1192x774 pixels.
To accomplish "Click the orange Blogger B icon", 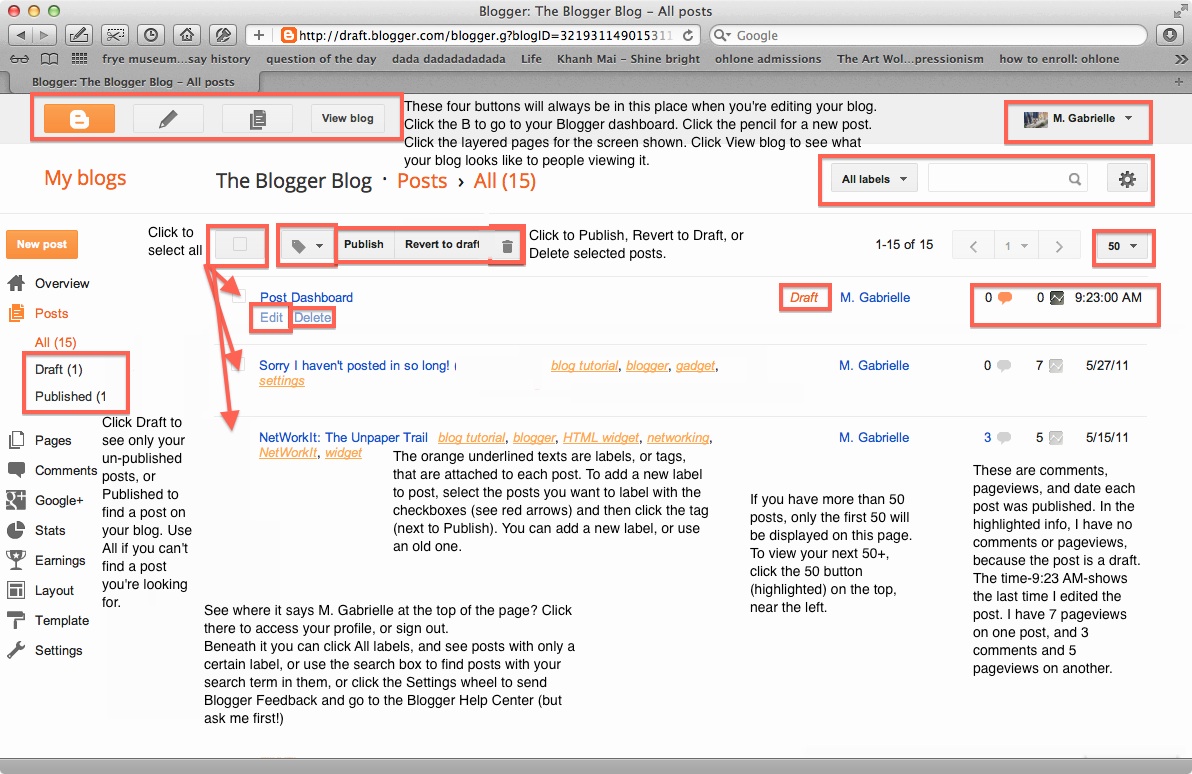I will [x=77, y=118].
